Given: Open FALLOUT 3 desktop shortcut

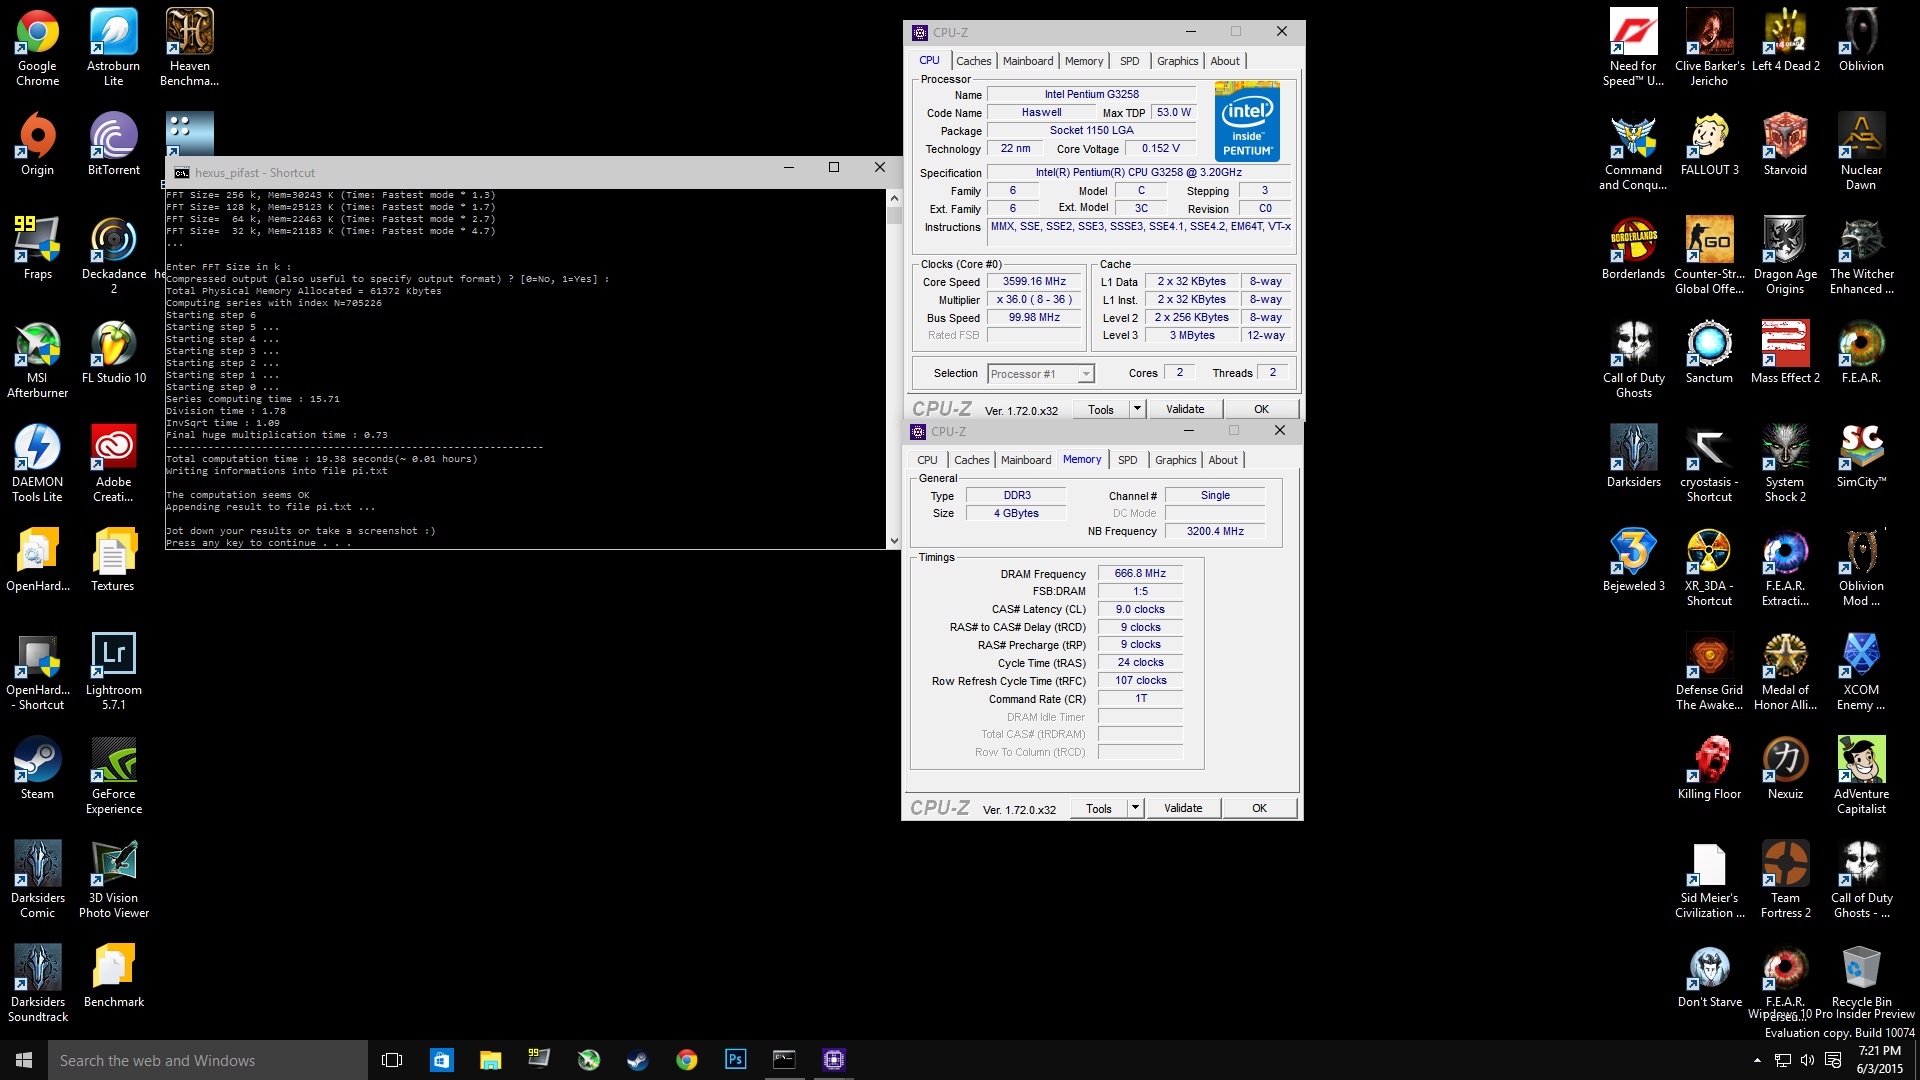Looking at the screenshot, I should coord(1709,144).
